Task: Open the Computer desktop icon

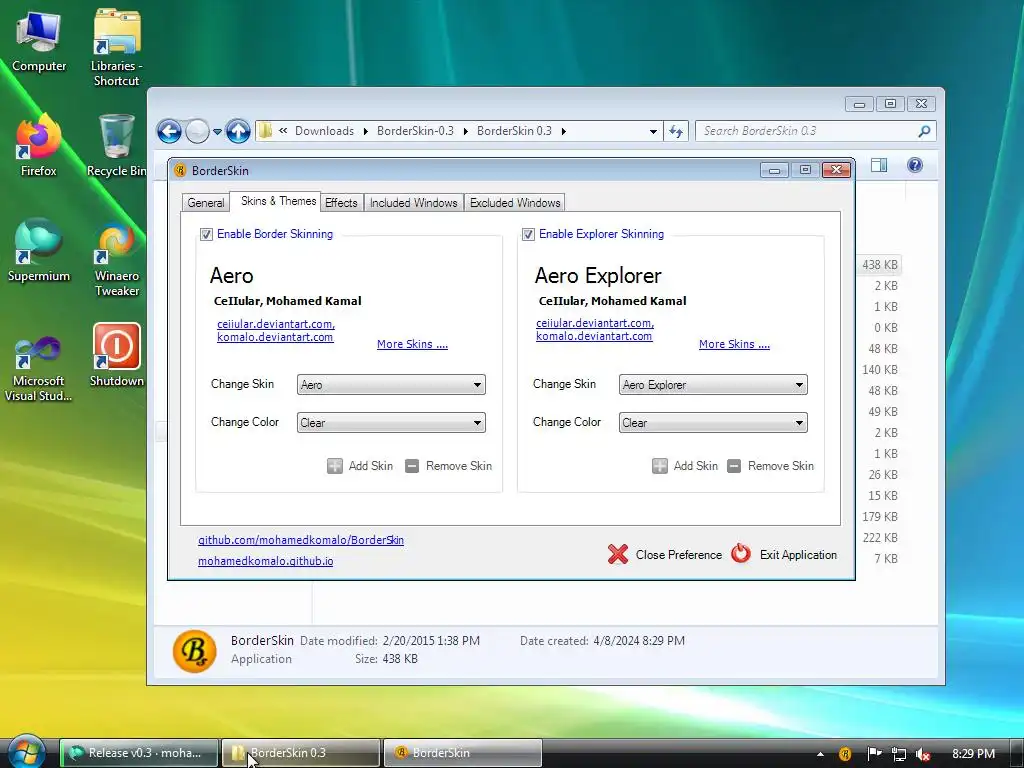Action: [x=39, y=42]
